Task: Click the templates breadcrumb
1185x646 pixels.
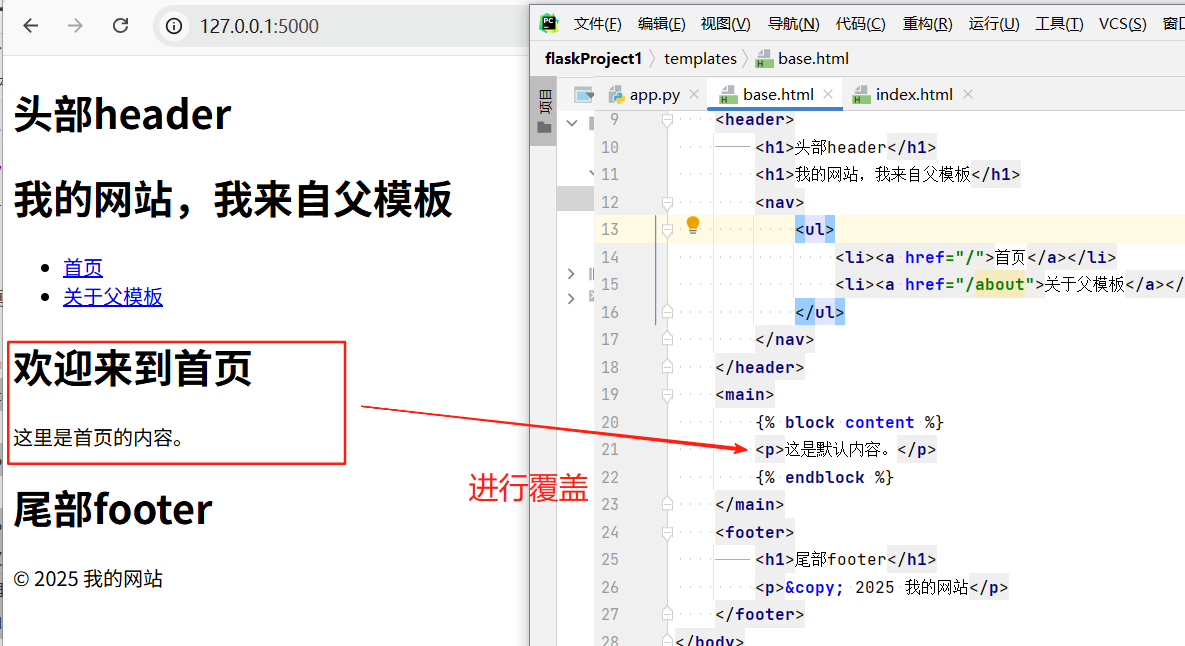Action: [x=700, y=59]
